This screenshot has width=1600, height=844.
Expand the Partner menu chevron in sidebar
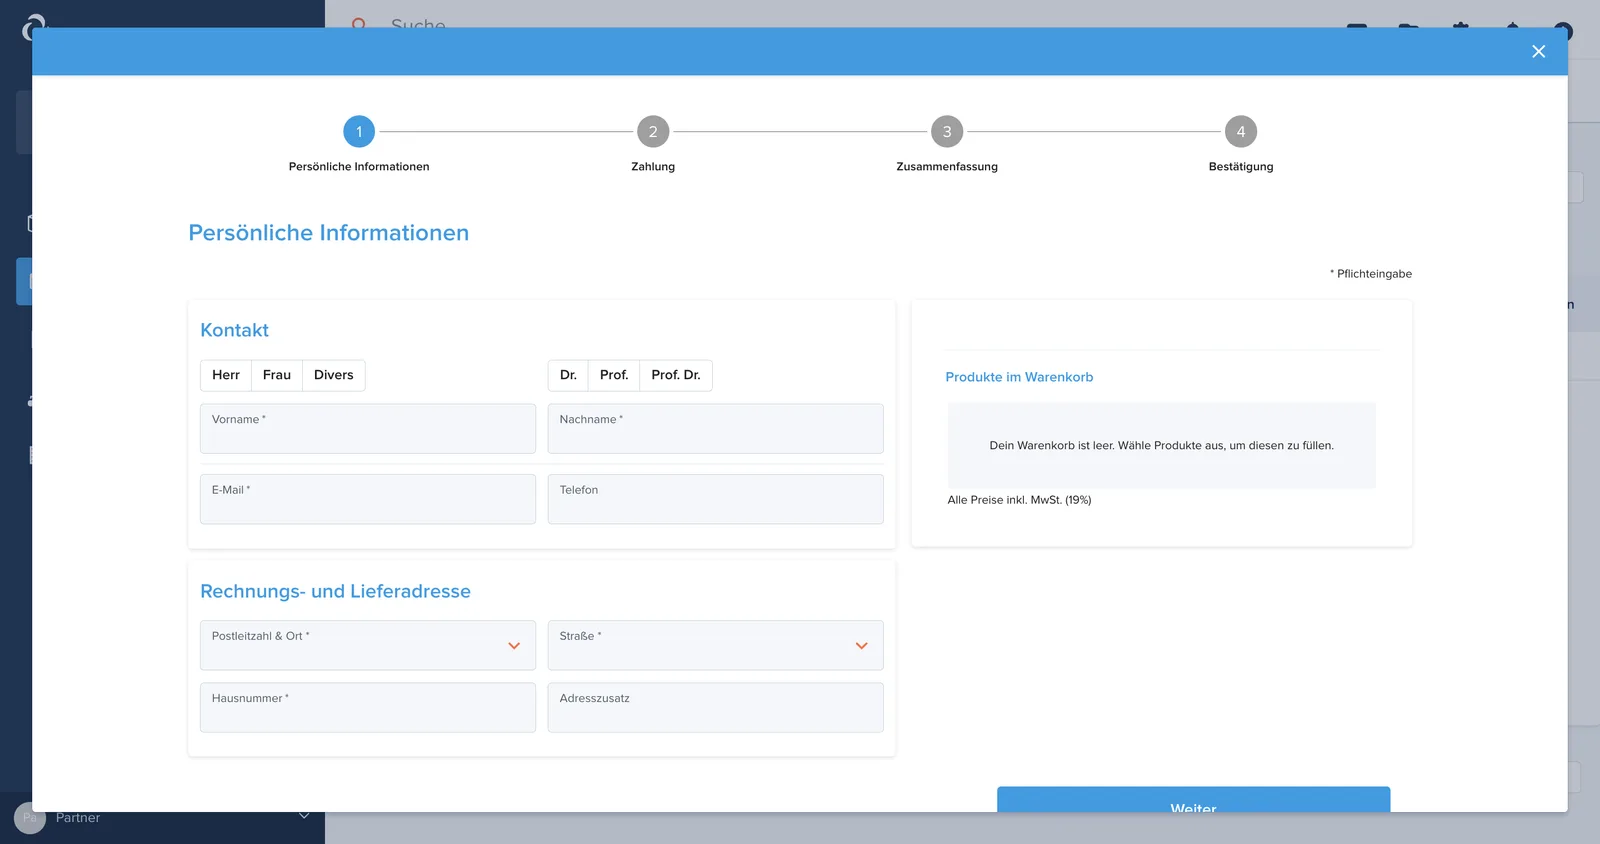pyautogui.click(x=304, y=816)
